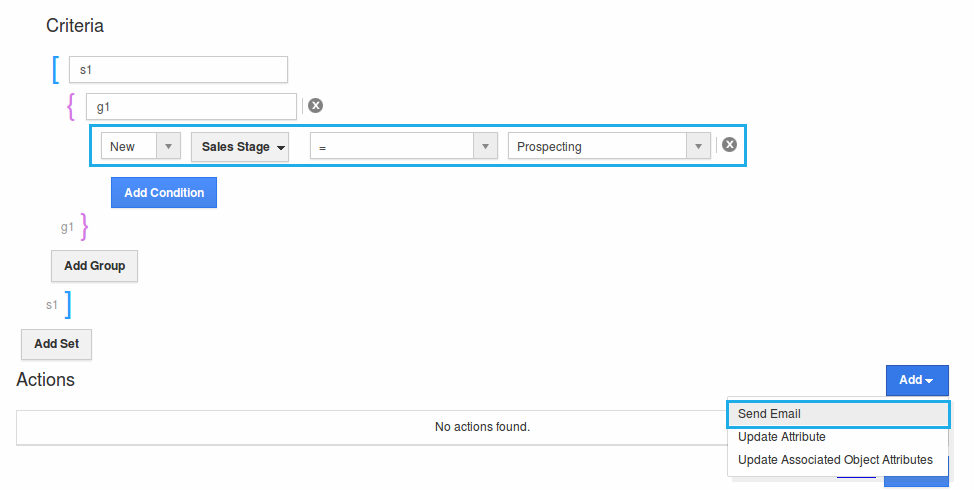The height and width of the screenshot is (490, 974).
Task: Open the Prospecting value dropdown
Action: [x=609, y=146]
